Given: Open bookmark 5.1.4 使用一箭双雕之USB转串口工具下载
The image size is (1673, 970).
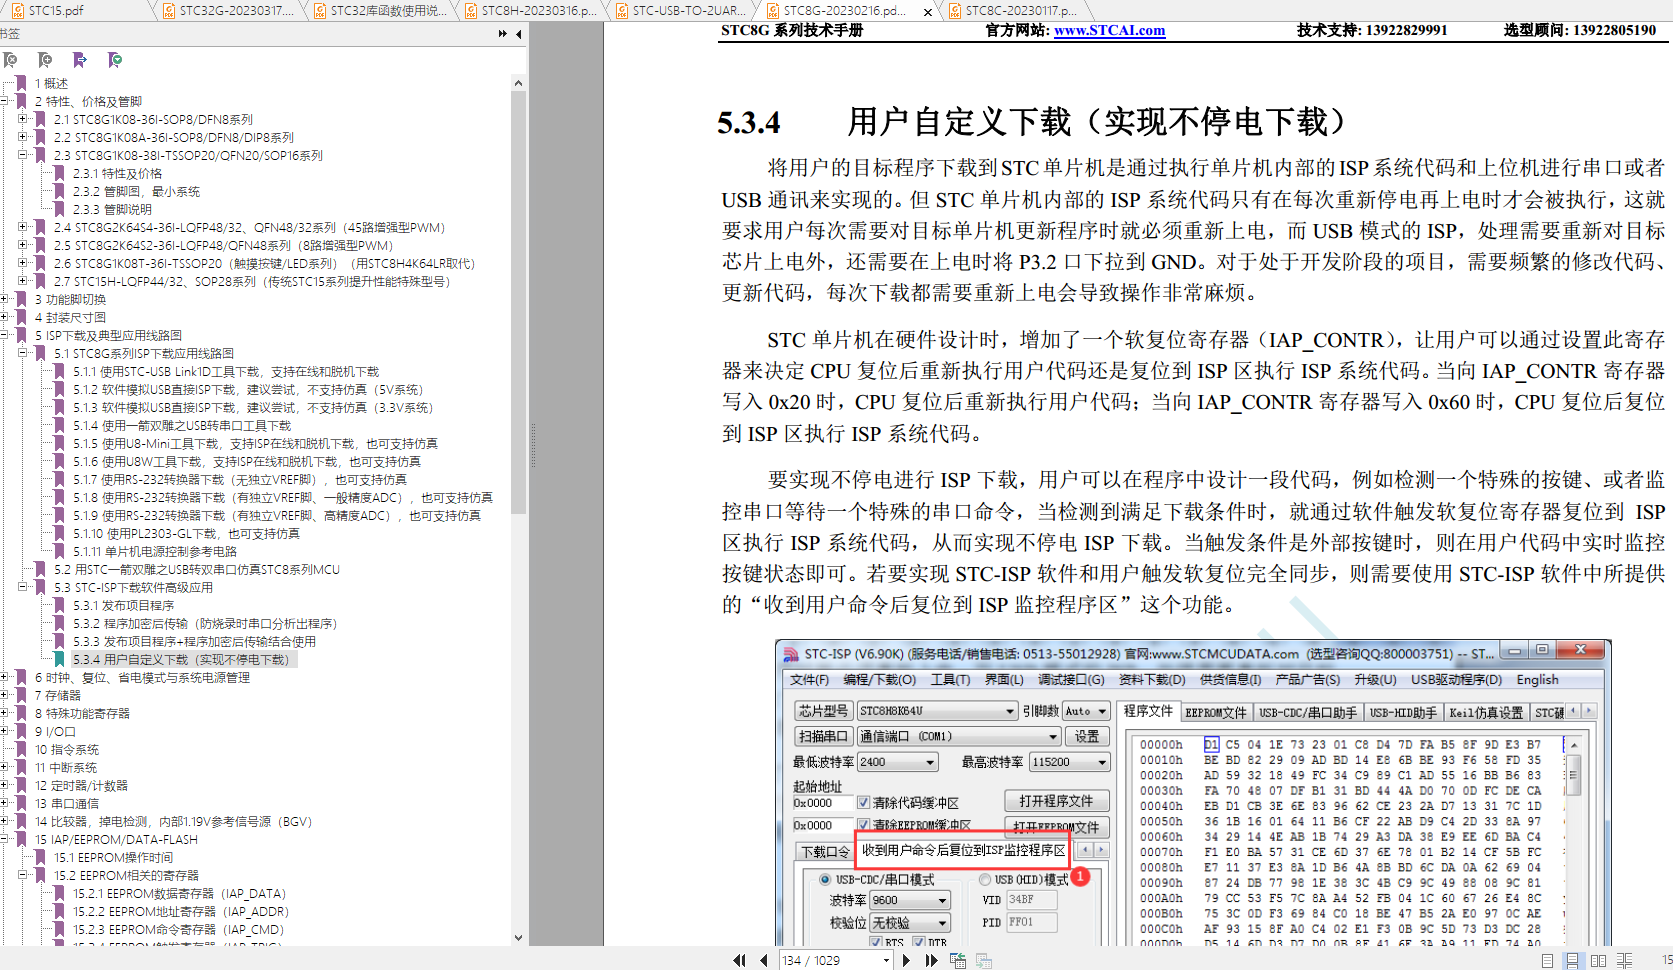Looking at the screenshot, I should pos(182,425).
